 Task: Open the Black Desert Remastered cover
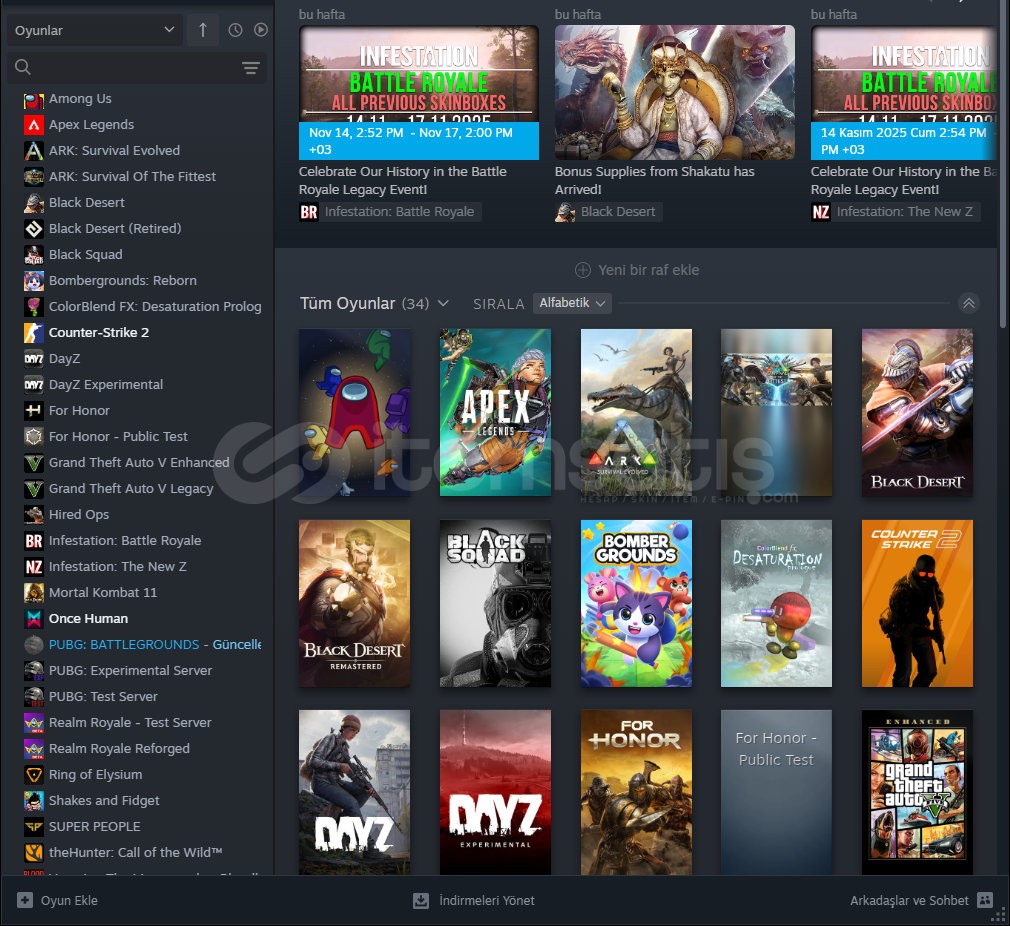(354, 603)
